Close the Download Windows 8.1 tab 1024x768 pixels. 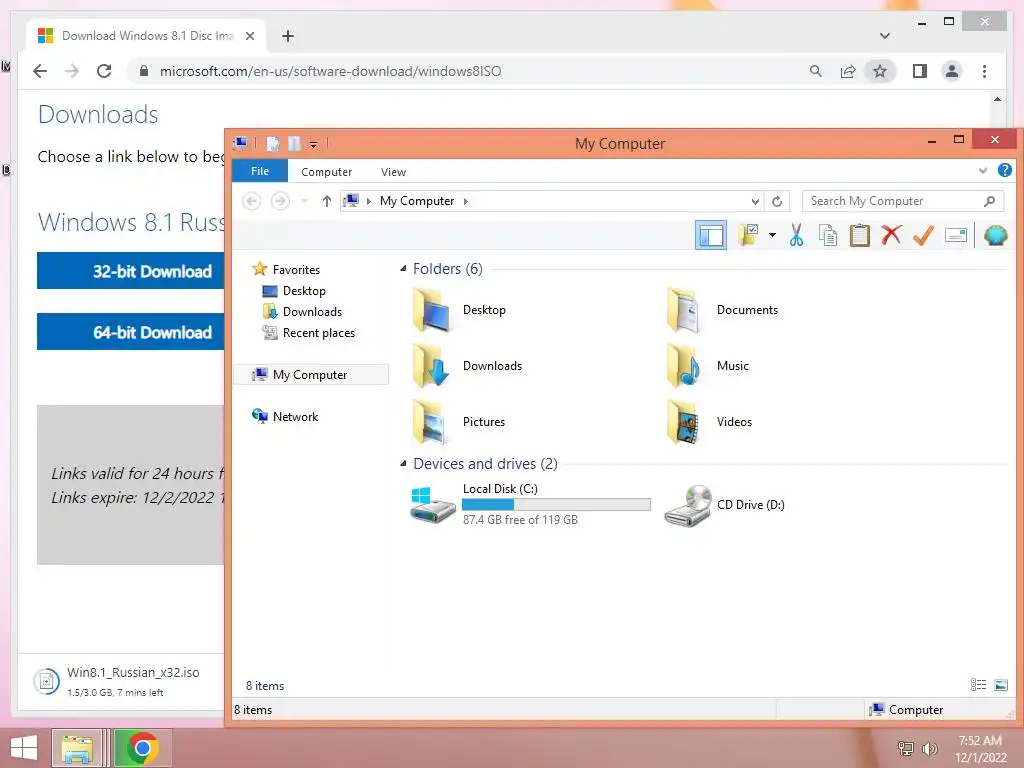pyautogui.click(x=249, y=36)
